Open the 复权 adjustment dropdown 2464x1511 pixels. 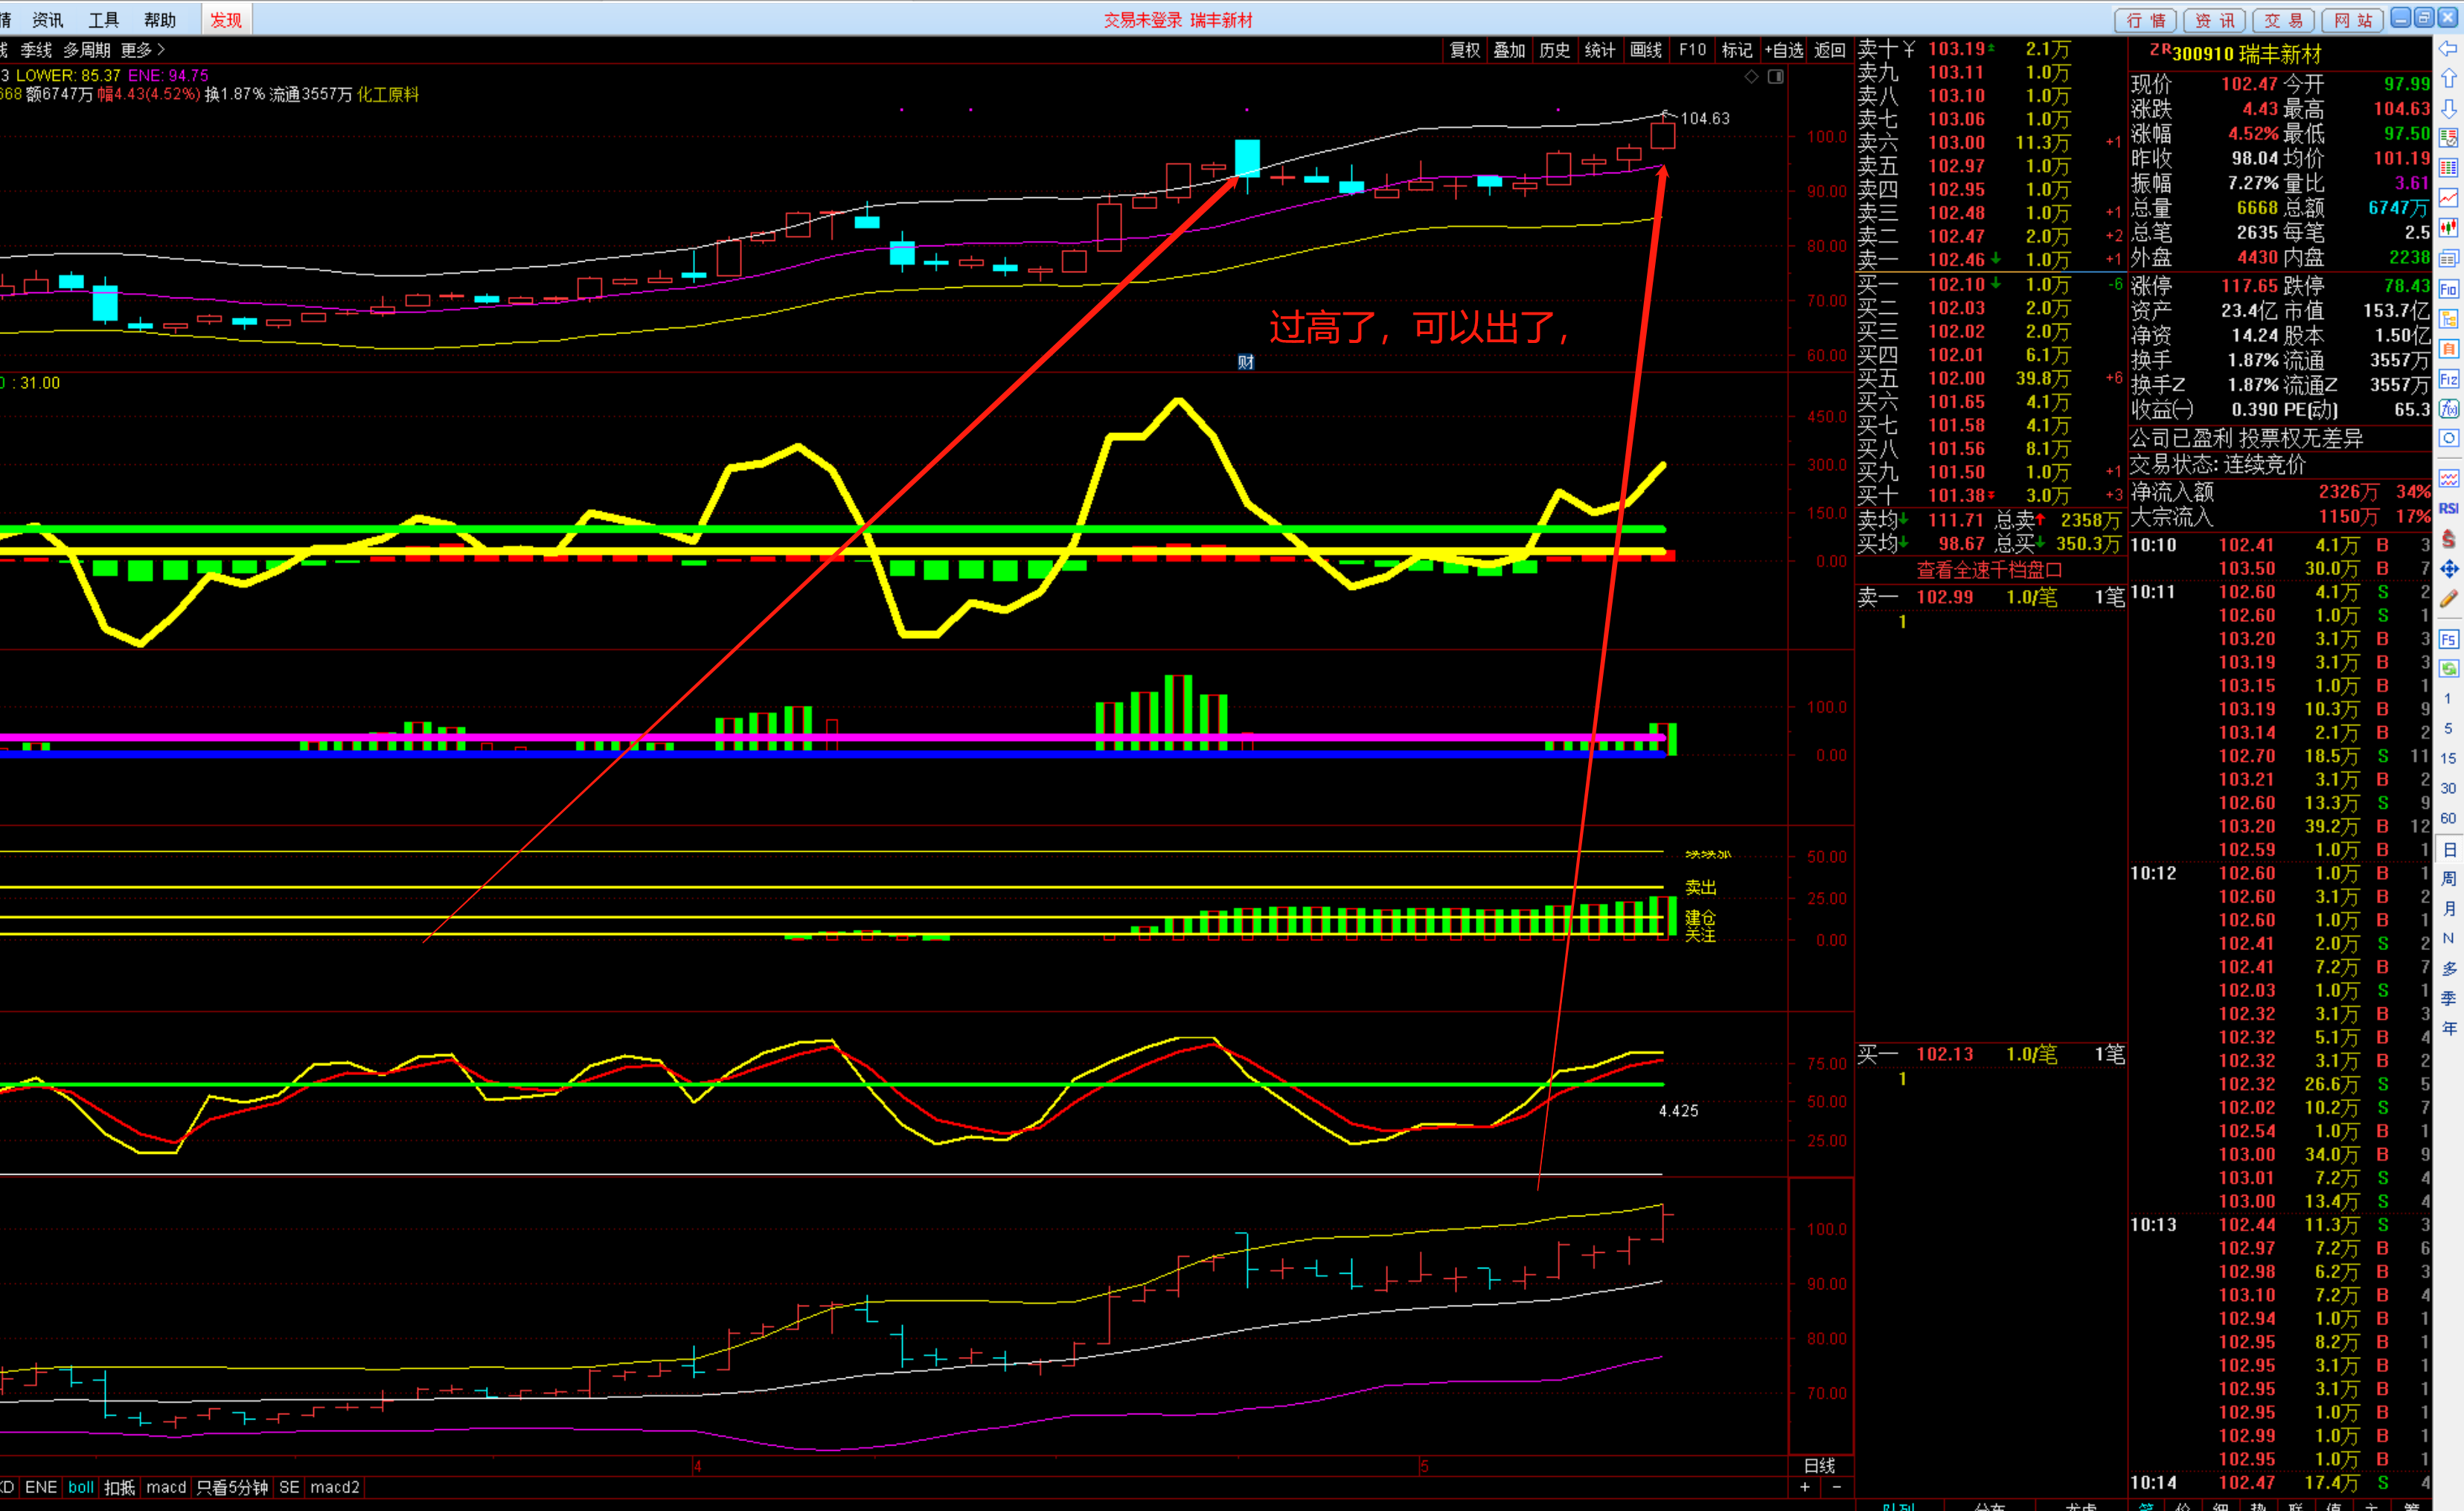(x=1464, y=50)
